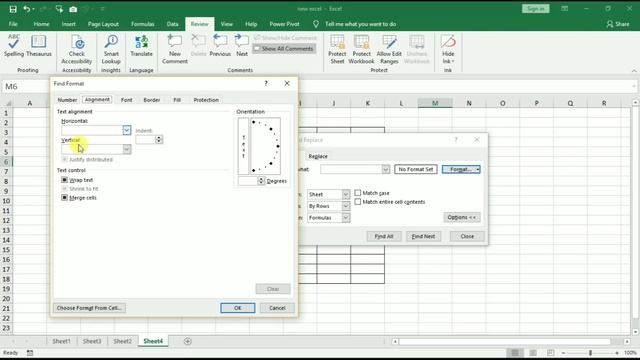Open Smart Lookup insights
The width and height of the screenshot is (640, 360).
click(x=111, y=49)
